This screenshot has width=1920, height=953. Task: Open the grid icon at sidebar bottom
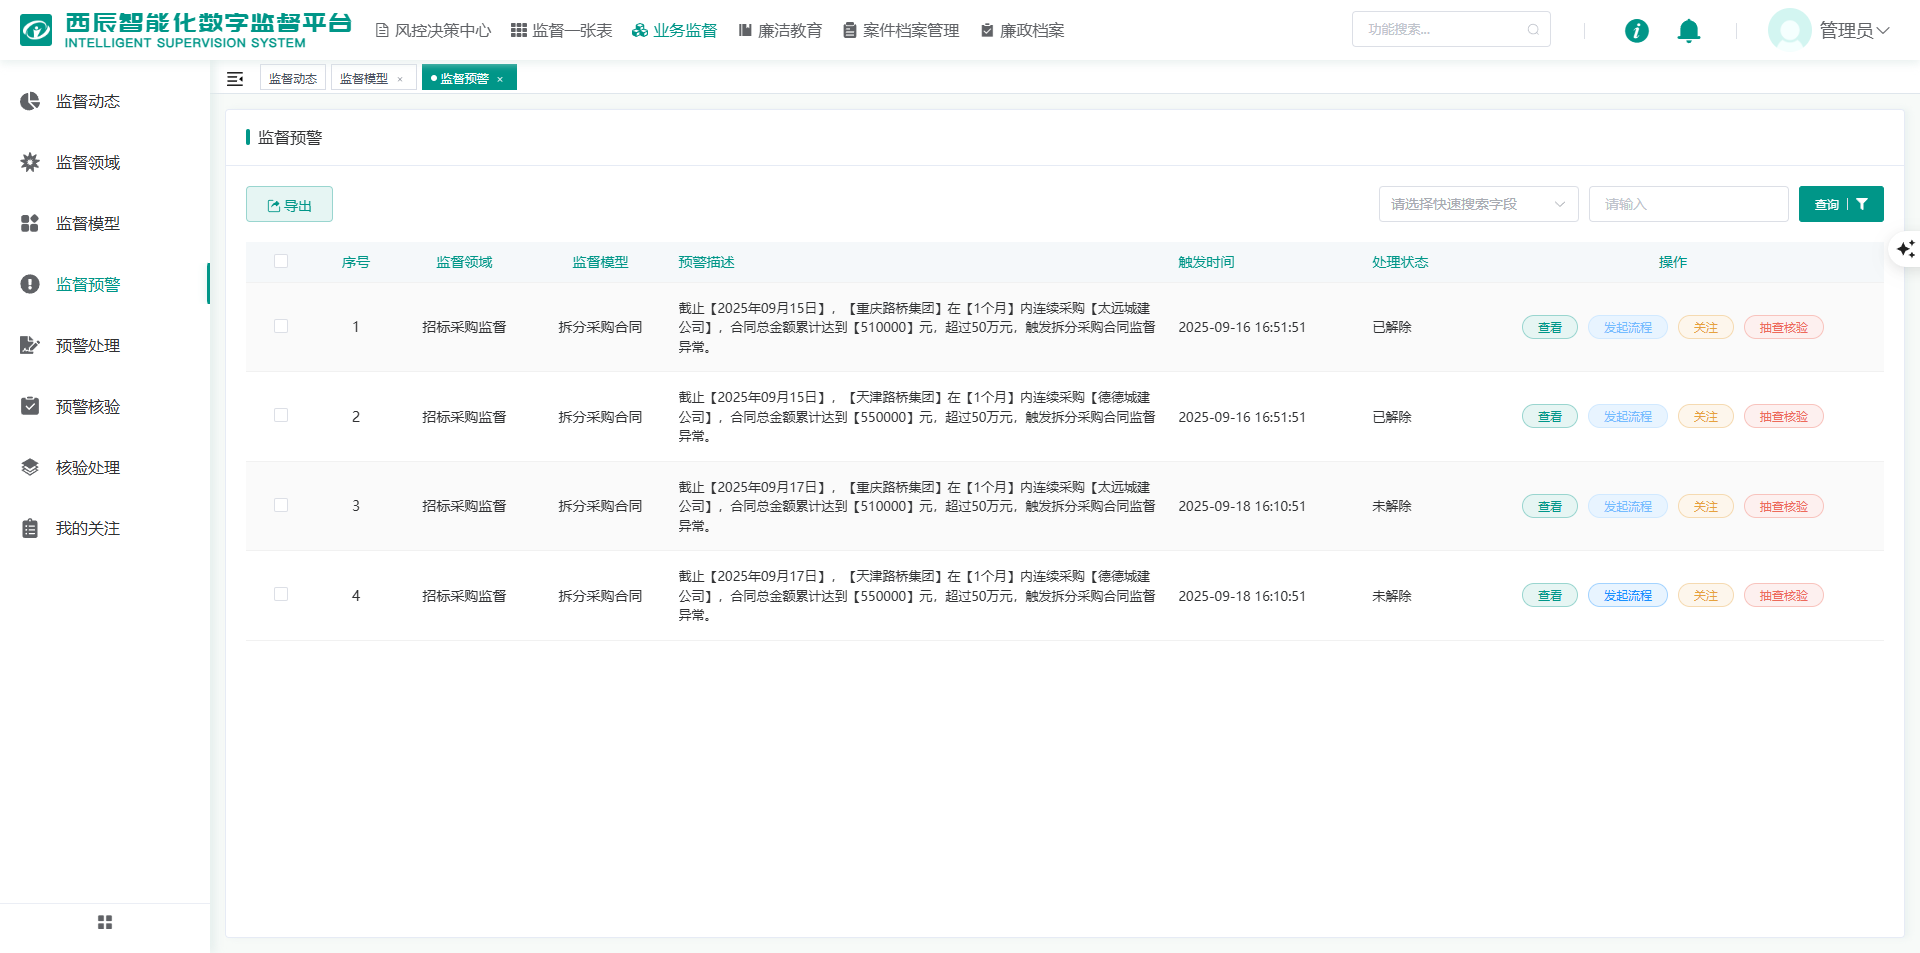point(105,922)
